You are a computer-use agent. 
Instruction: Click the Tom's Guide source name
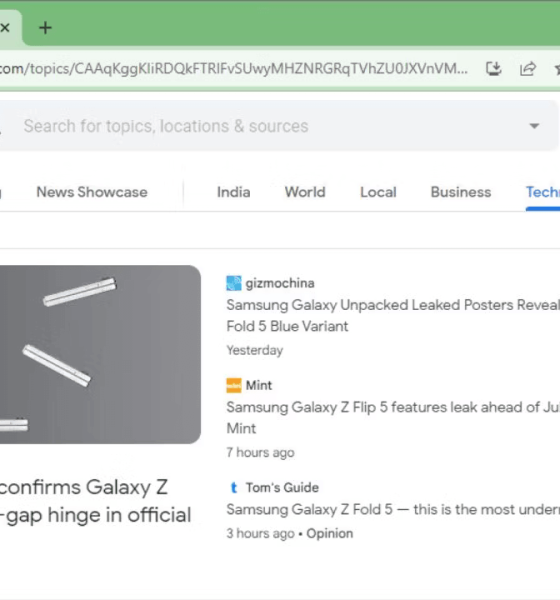pyautogui.click(x=282, y=488)
